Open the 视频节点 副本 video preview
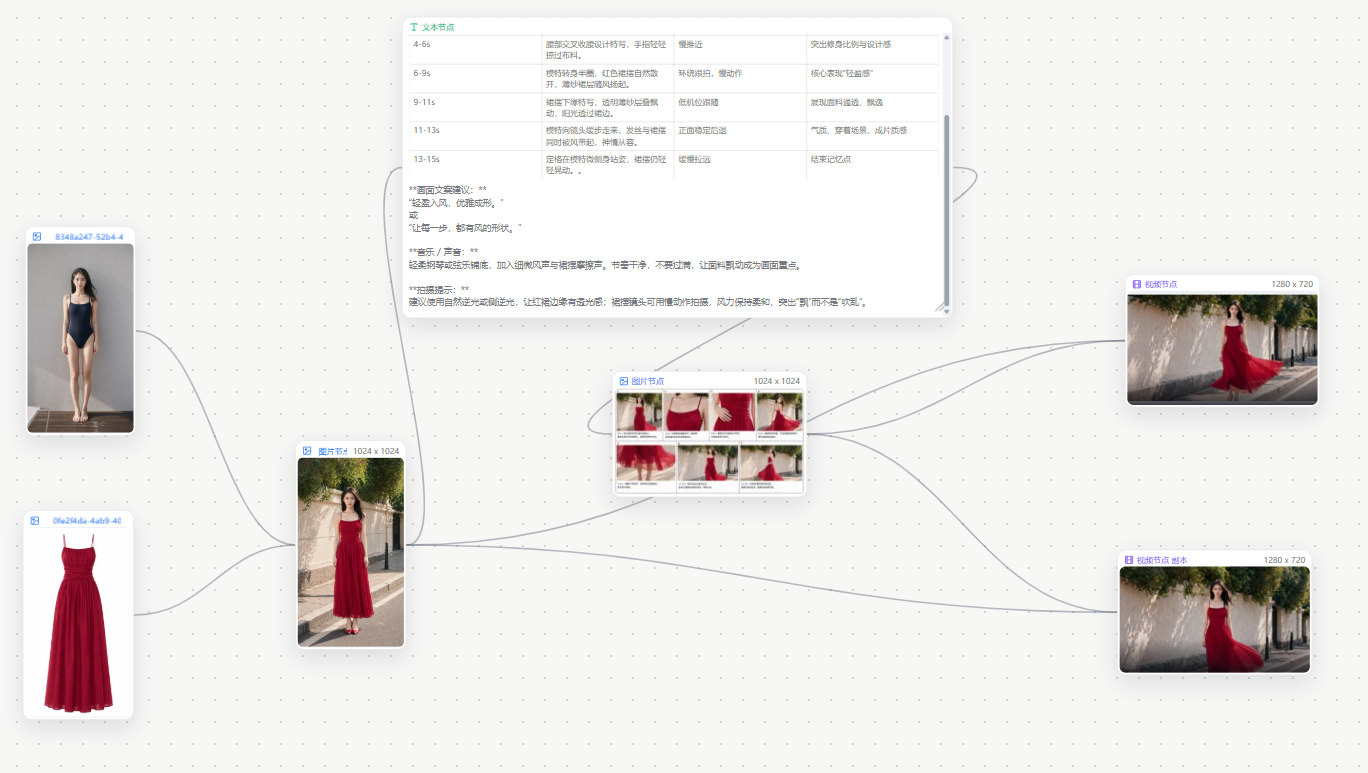This screenshot has width=1368, height=773. pyautogui.click(x=1214, y=619)
